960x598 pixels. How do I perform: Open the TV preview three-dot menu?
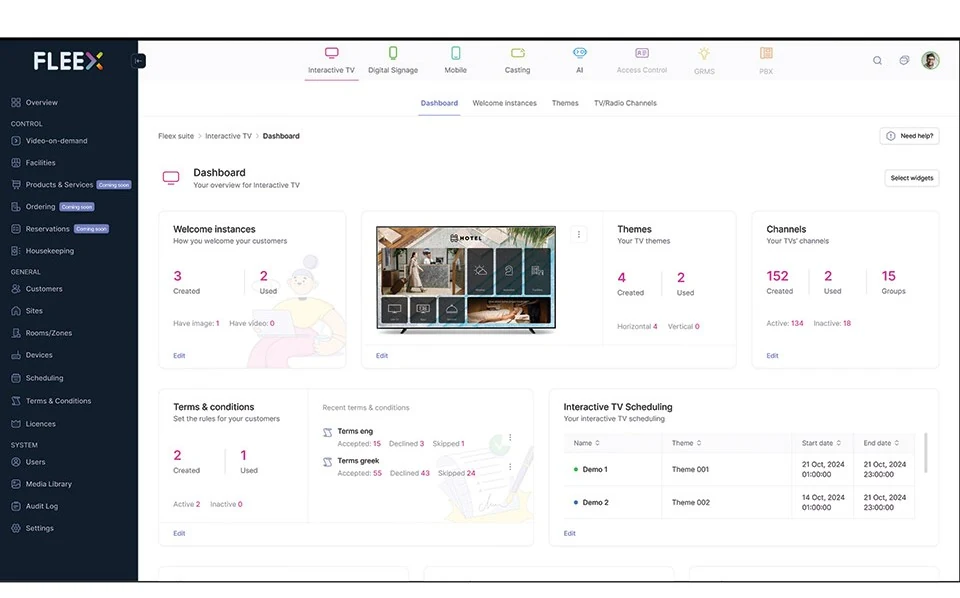click(579, 234)
